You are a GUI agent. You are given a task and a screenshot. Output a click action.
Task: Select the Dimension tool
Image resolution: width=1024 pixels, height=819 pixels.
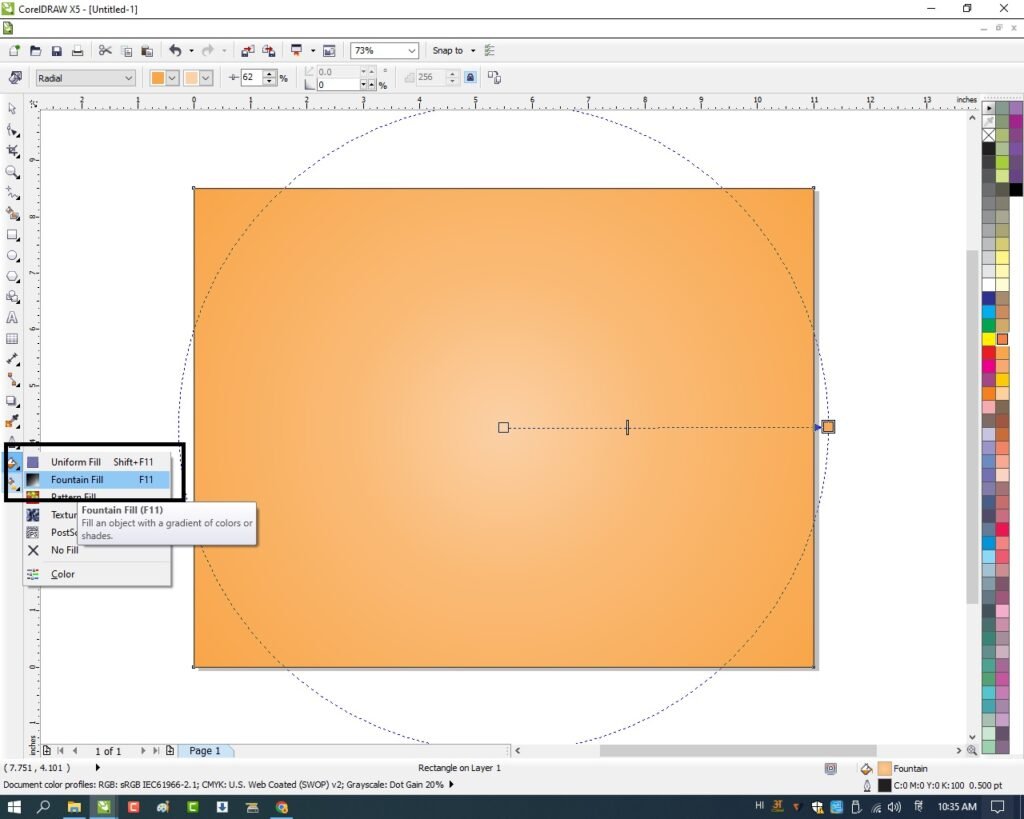[12, 359]
